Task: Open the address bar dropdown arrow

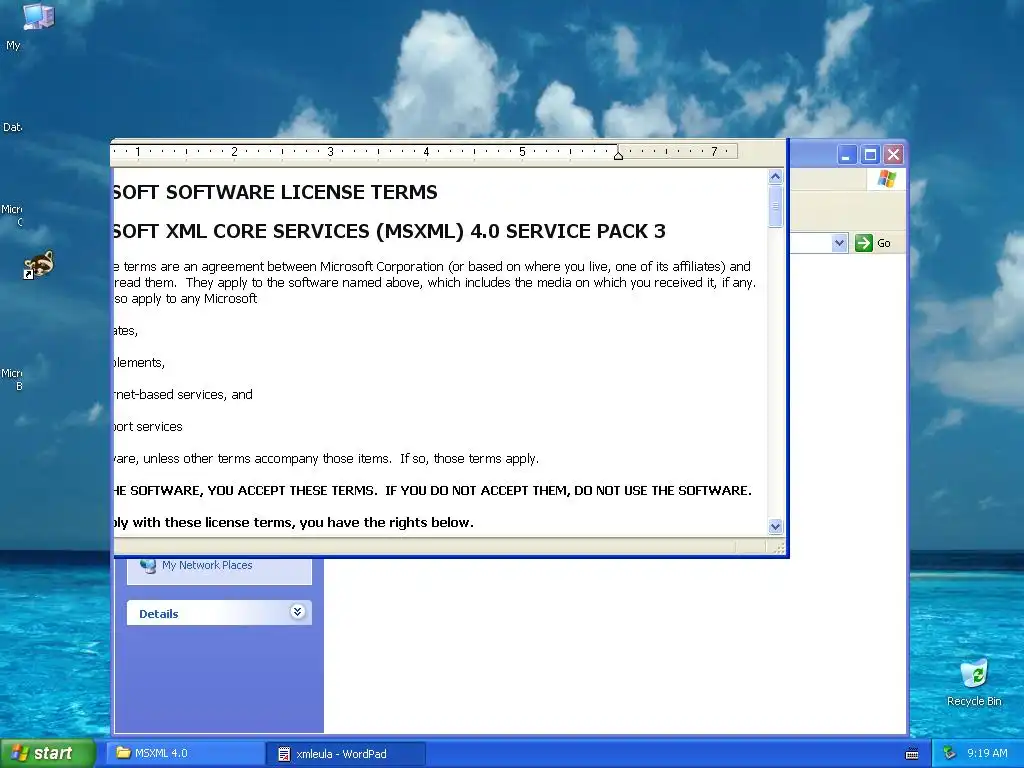Action: click(839, 243)
